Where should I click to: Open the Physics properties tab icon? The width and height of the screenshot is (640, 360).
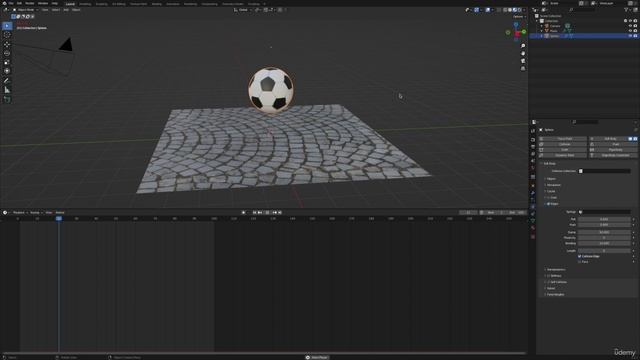point(533,207)
